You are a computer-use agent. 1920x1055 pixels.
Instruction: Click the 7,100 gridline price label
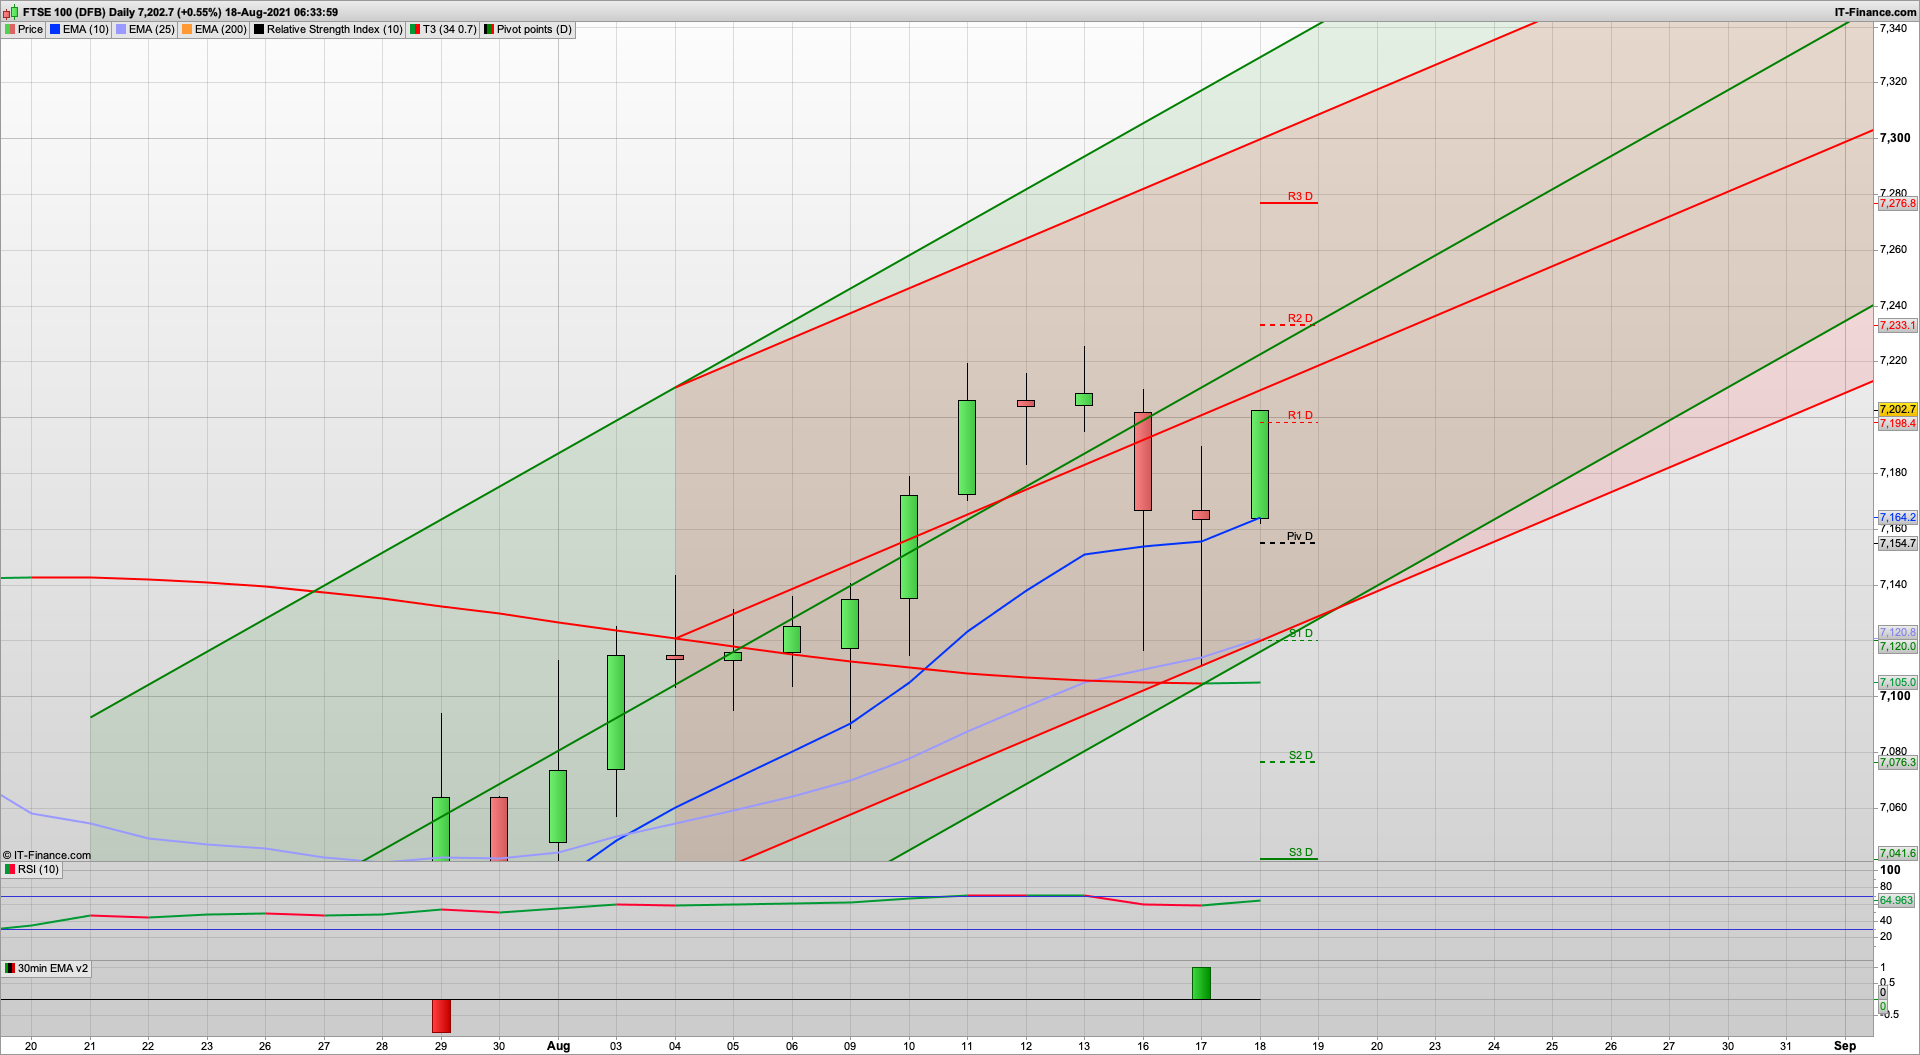click(1895, 696)
